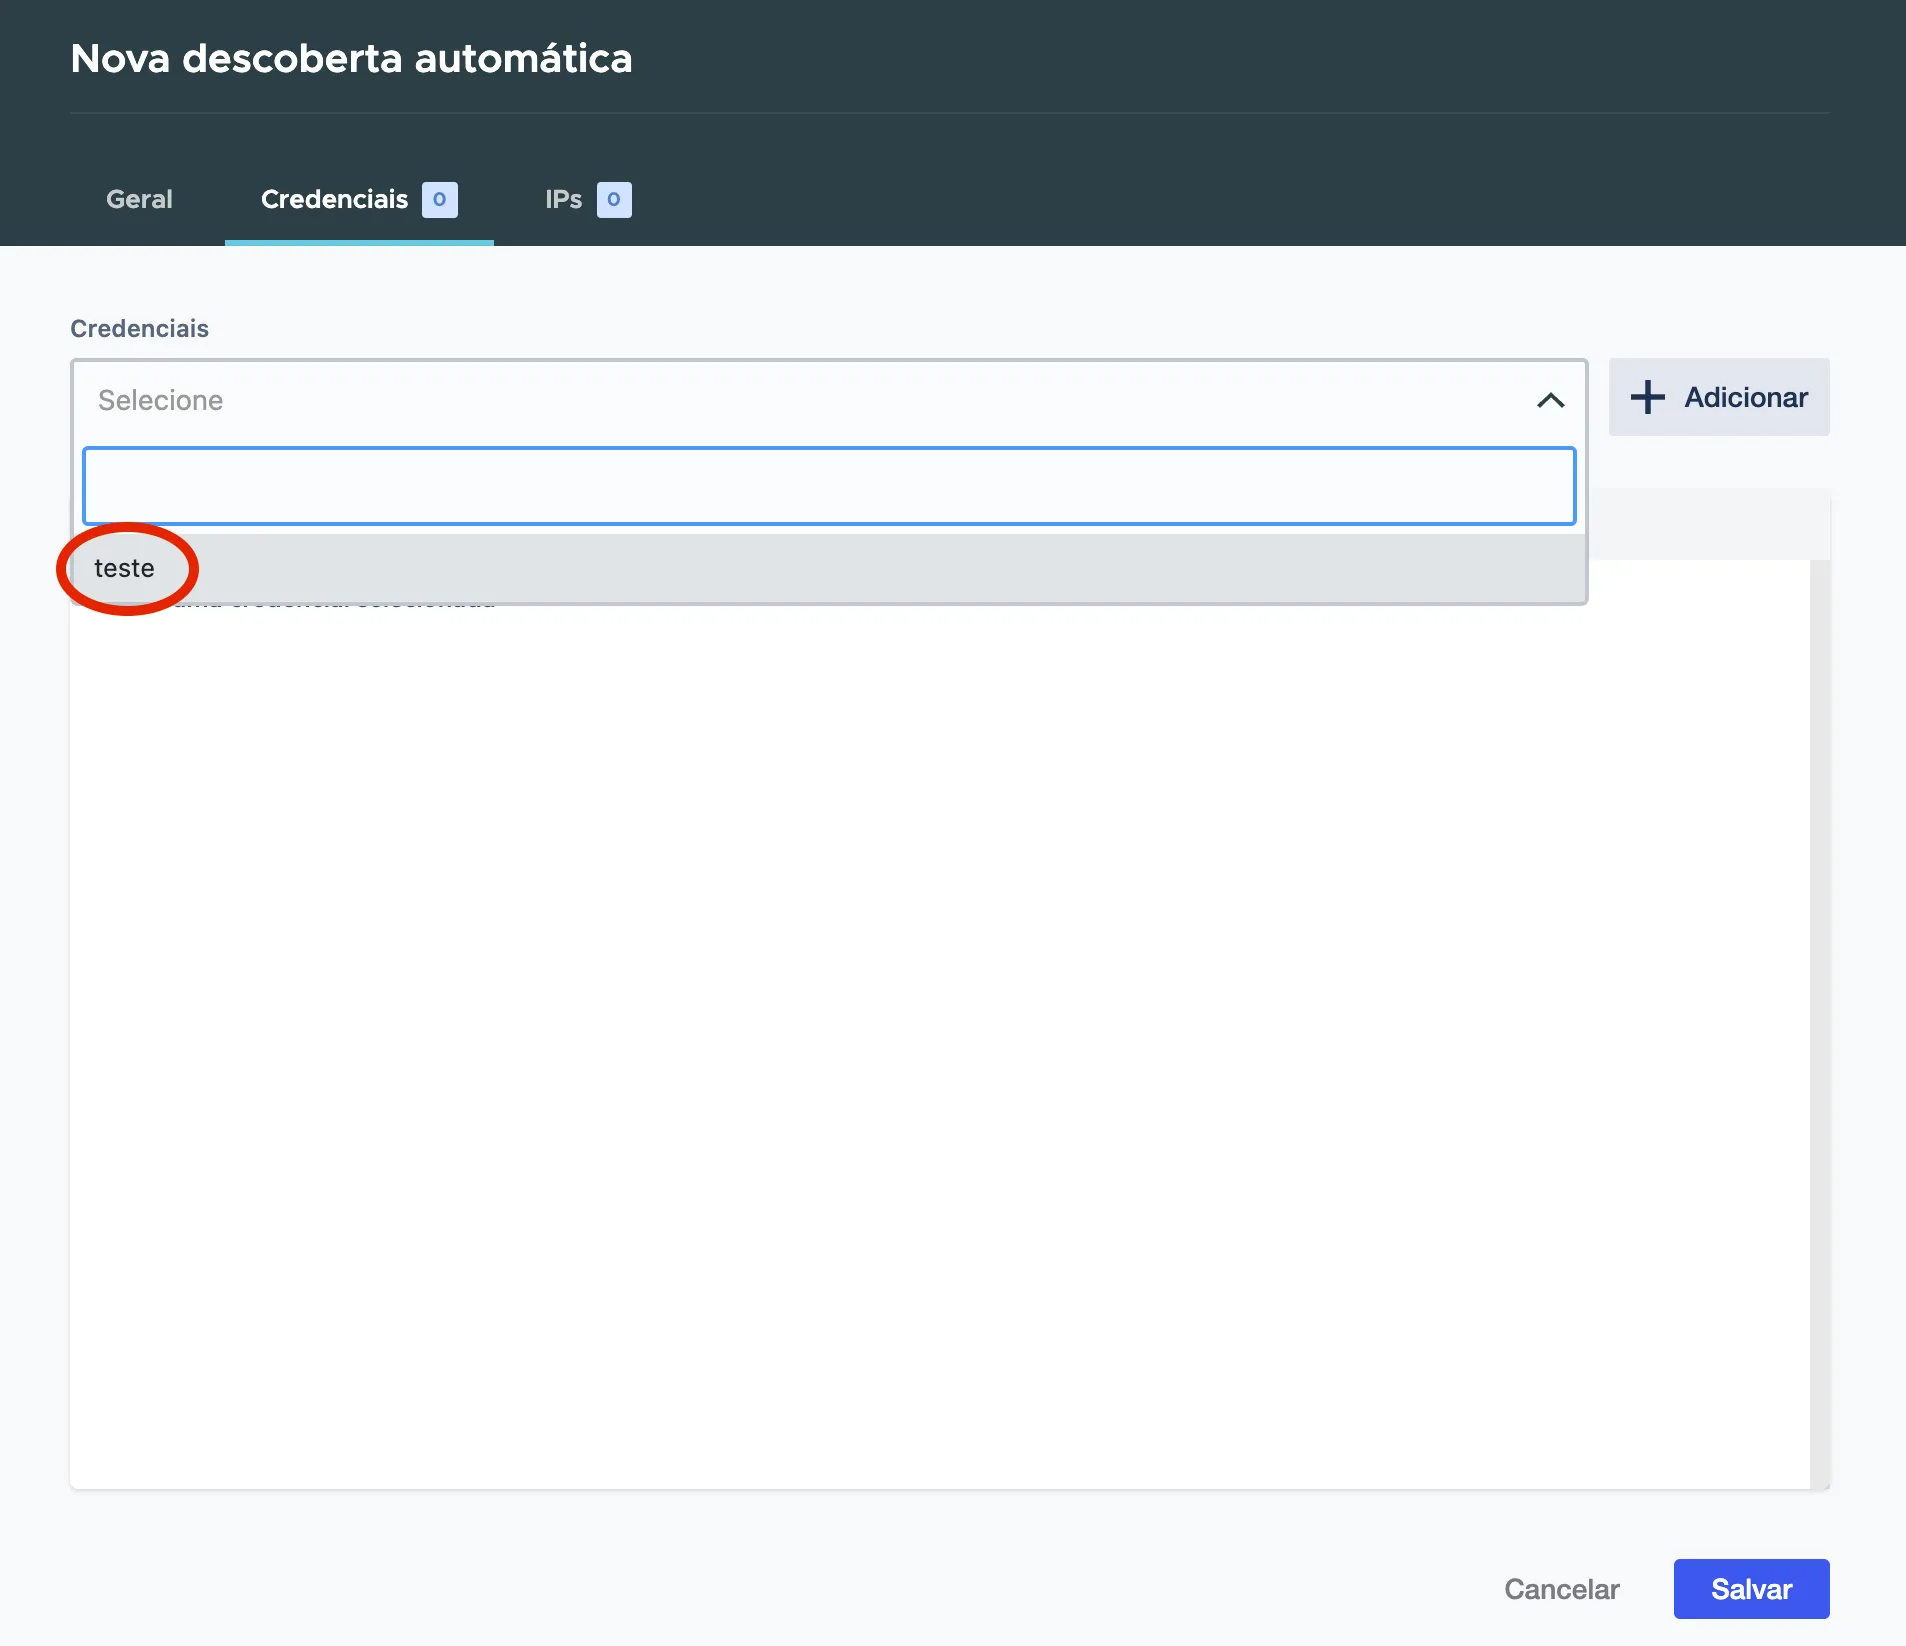The height and width of the screenshot is (1646, 1906).
Task: Click the Credenciais tab count badge
Action: pyautogui.click(x=439, y=200)
